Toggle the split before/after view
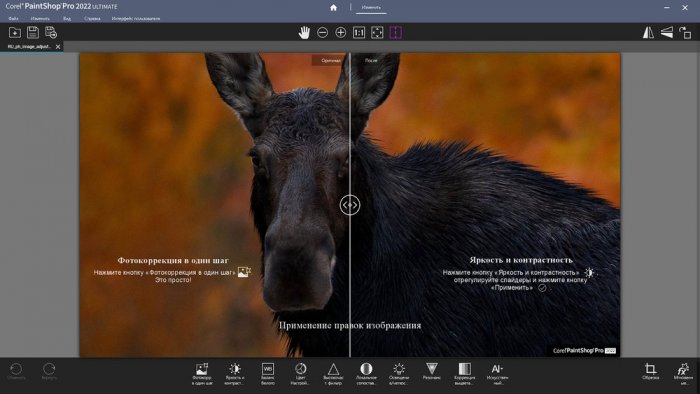 point(396,33)
